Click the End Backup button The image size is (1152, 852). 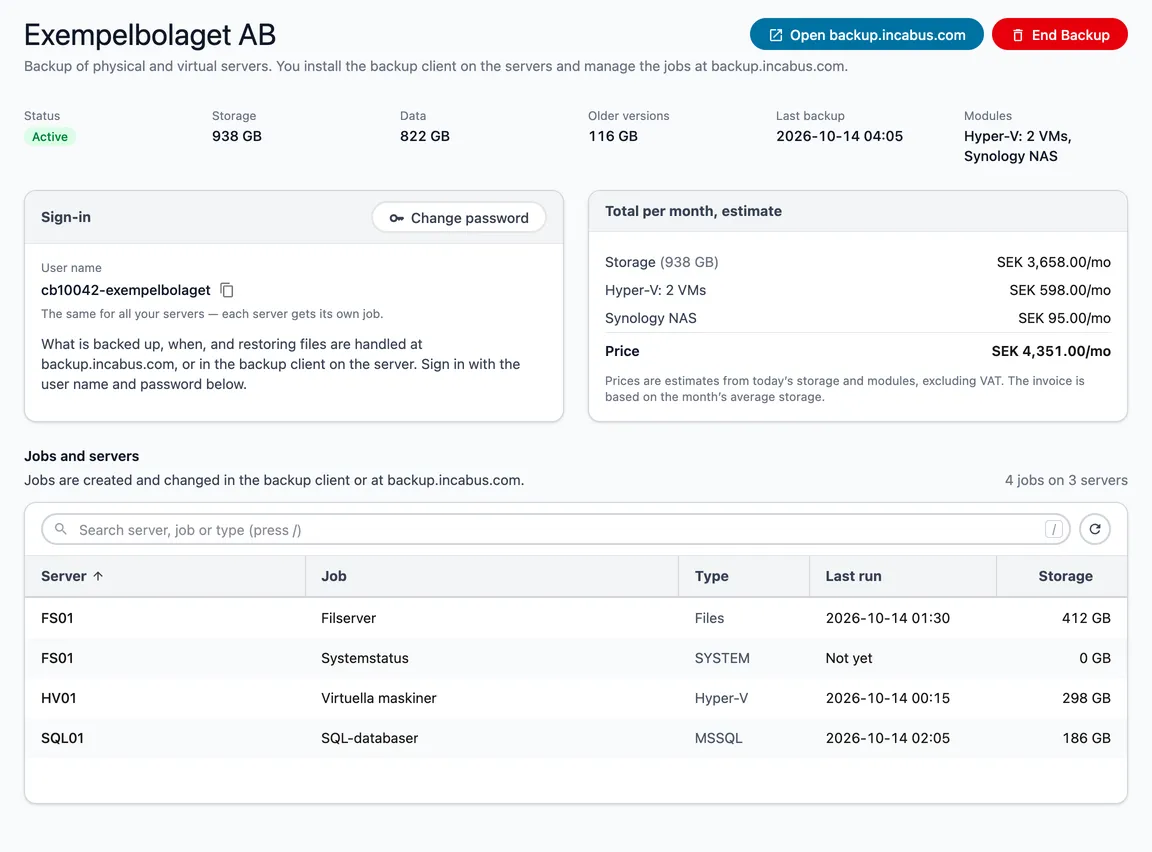coord(1059,35)
